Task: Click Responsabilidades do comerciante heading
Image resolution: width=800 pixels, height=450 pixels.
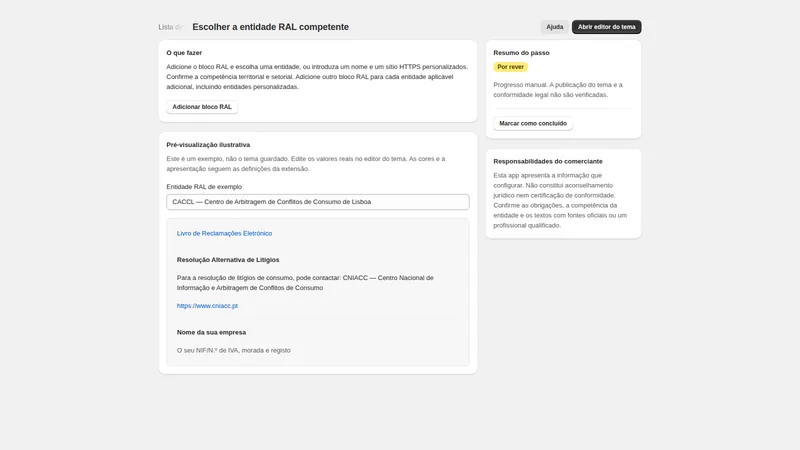Action: pyautogui.click(x=547, y=161)
